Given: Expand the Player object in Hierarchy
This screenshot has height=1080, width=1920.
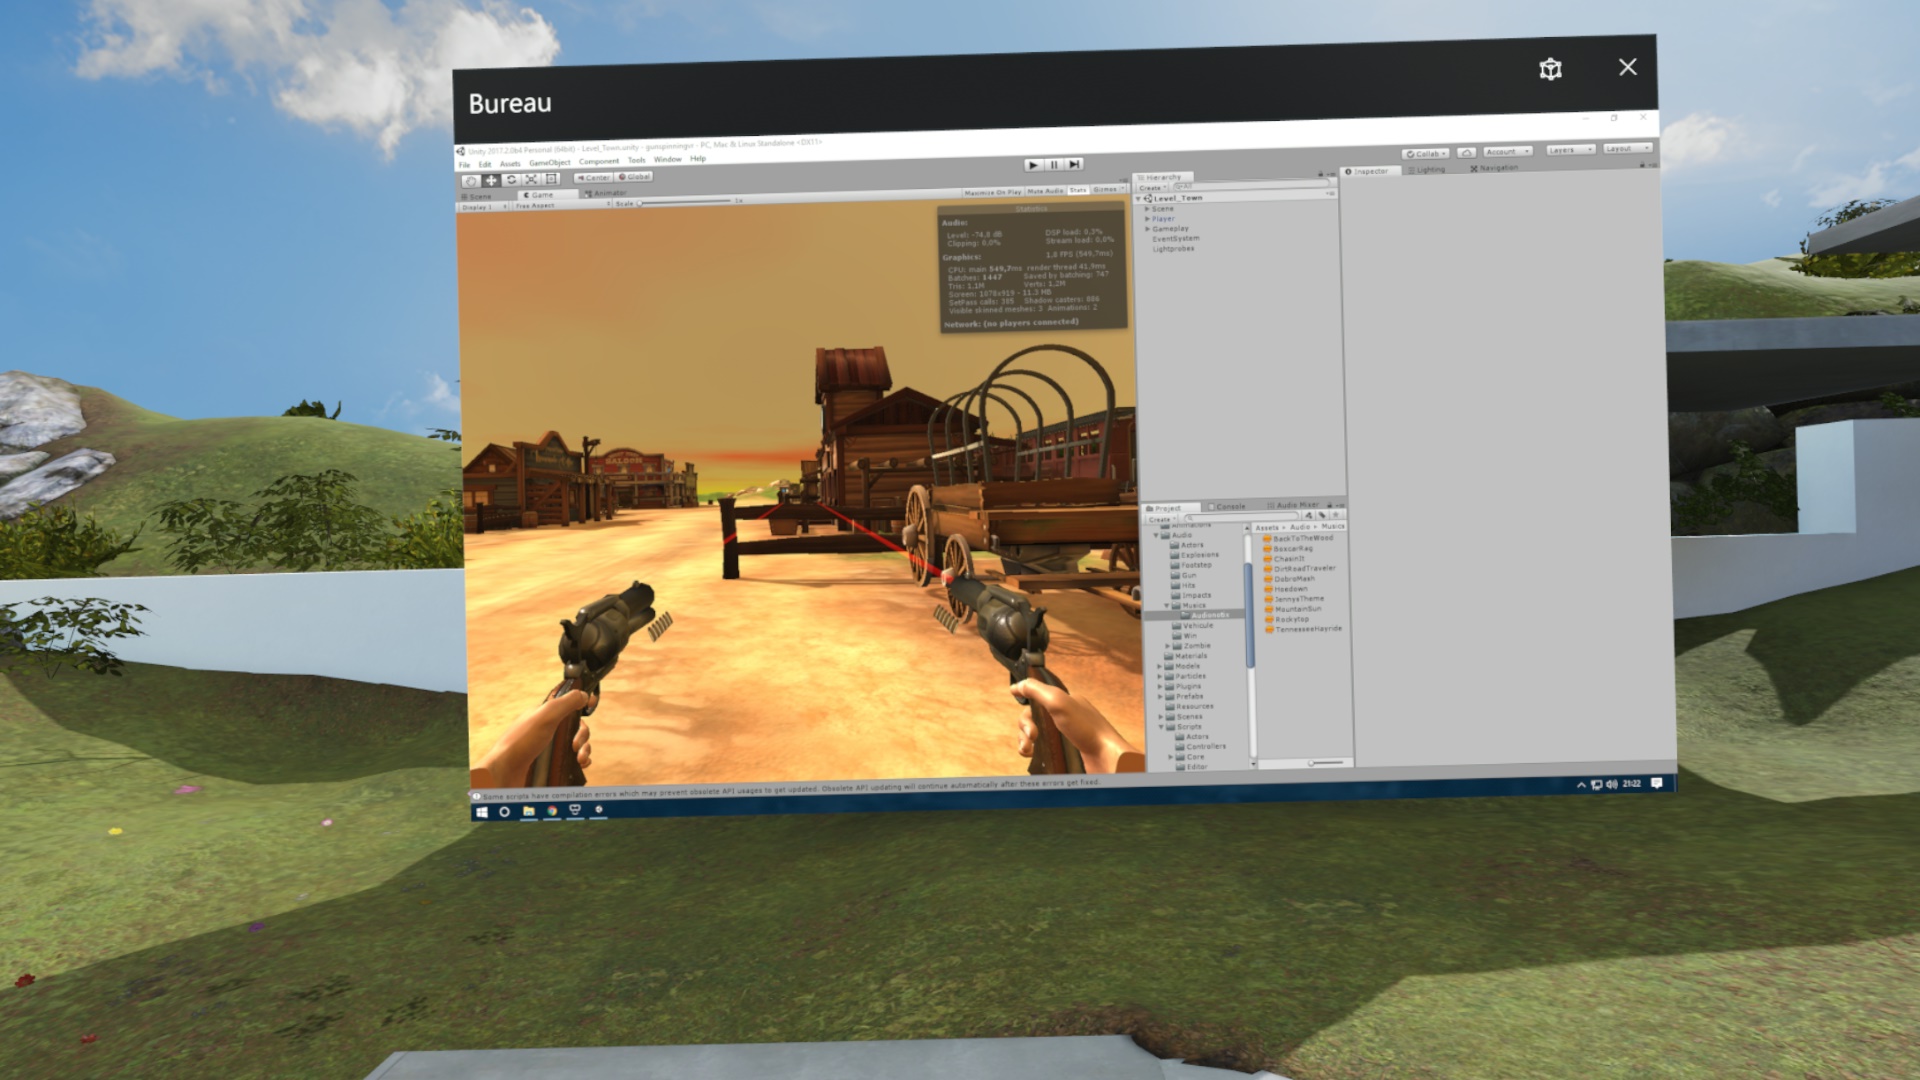Looking at the screenshot, I should pos(1148,219).
